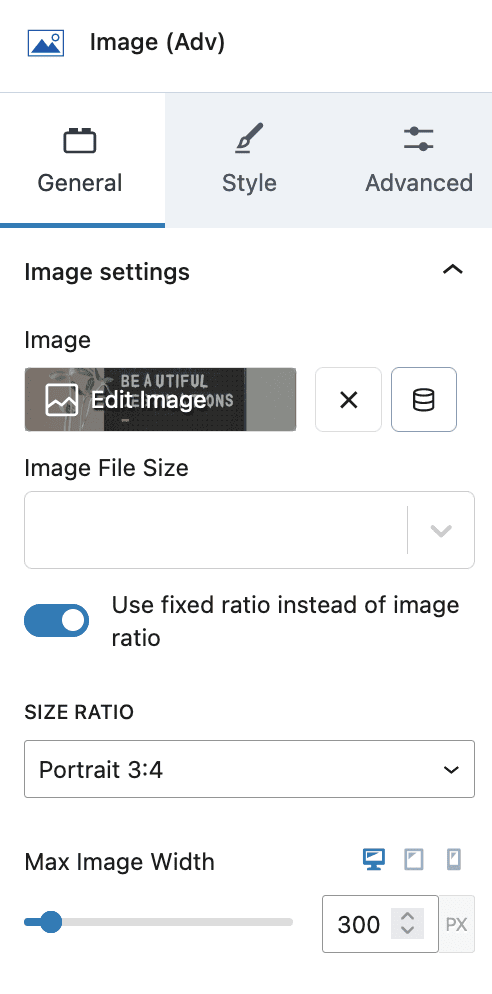
Task: Click the Advanced sliders icon
Action: [418, 139]
